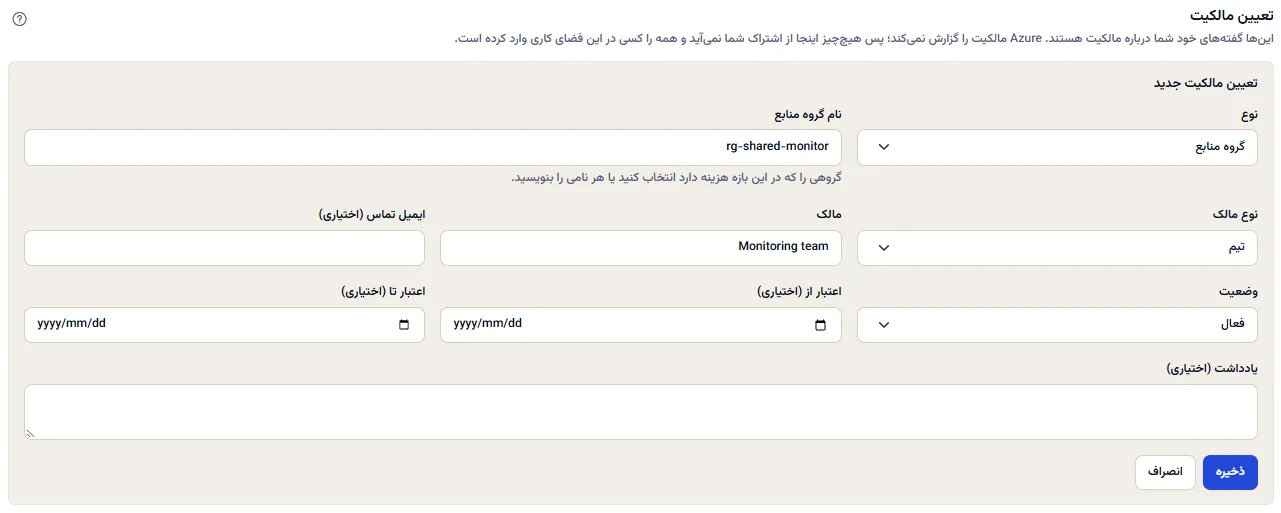The image size is (1281, 513).
Task: Grab the notes textarea resize handle
Action: (30, 434)
